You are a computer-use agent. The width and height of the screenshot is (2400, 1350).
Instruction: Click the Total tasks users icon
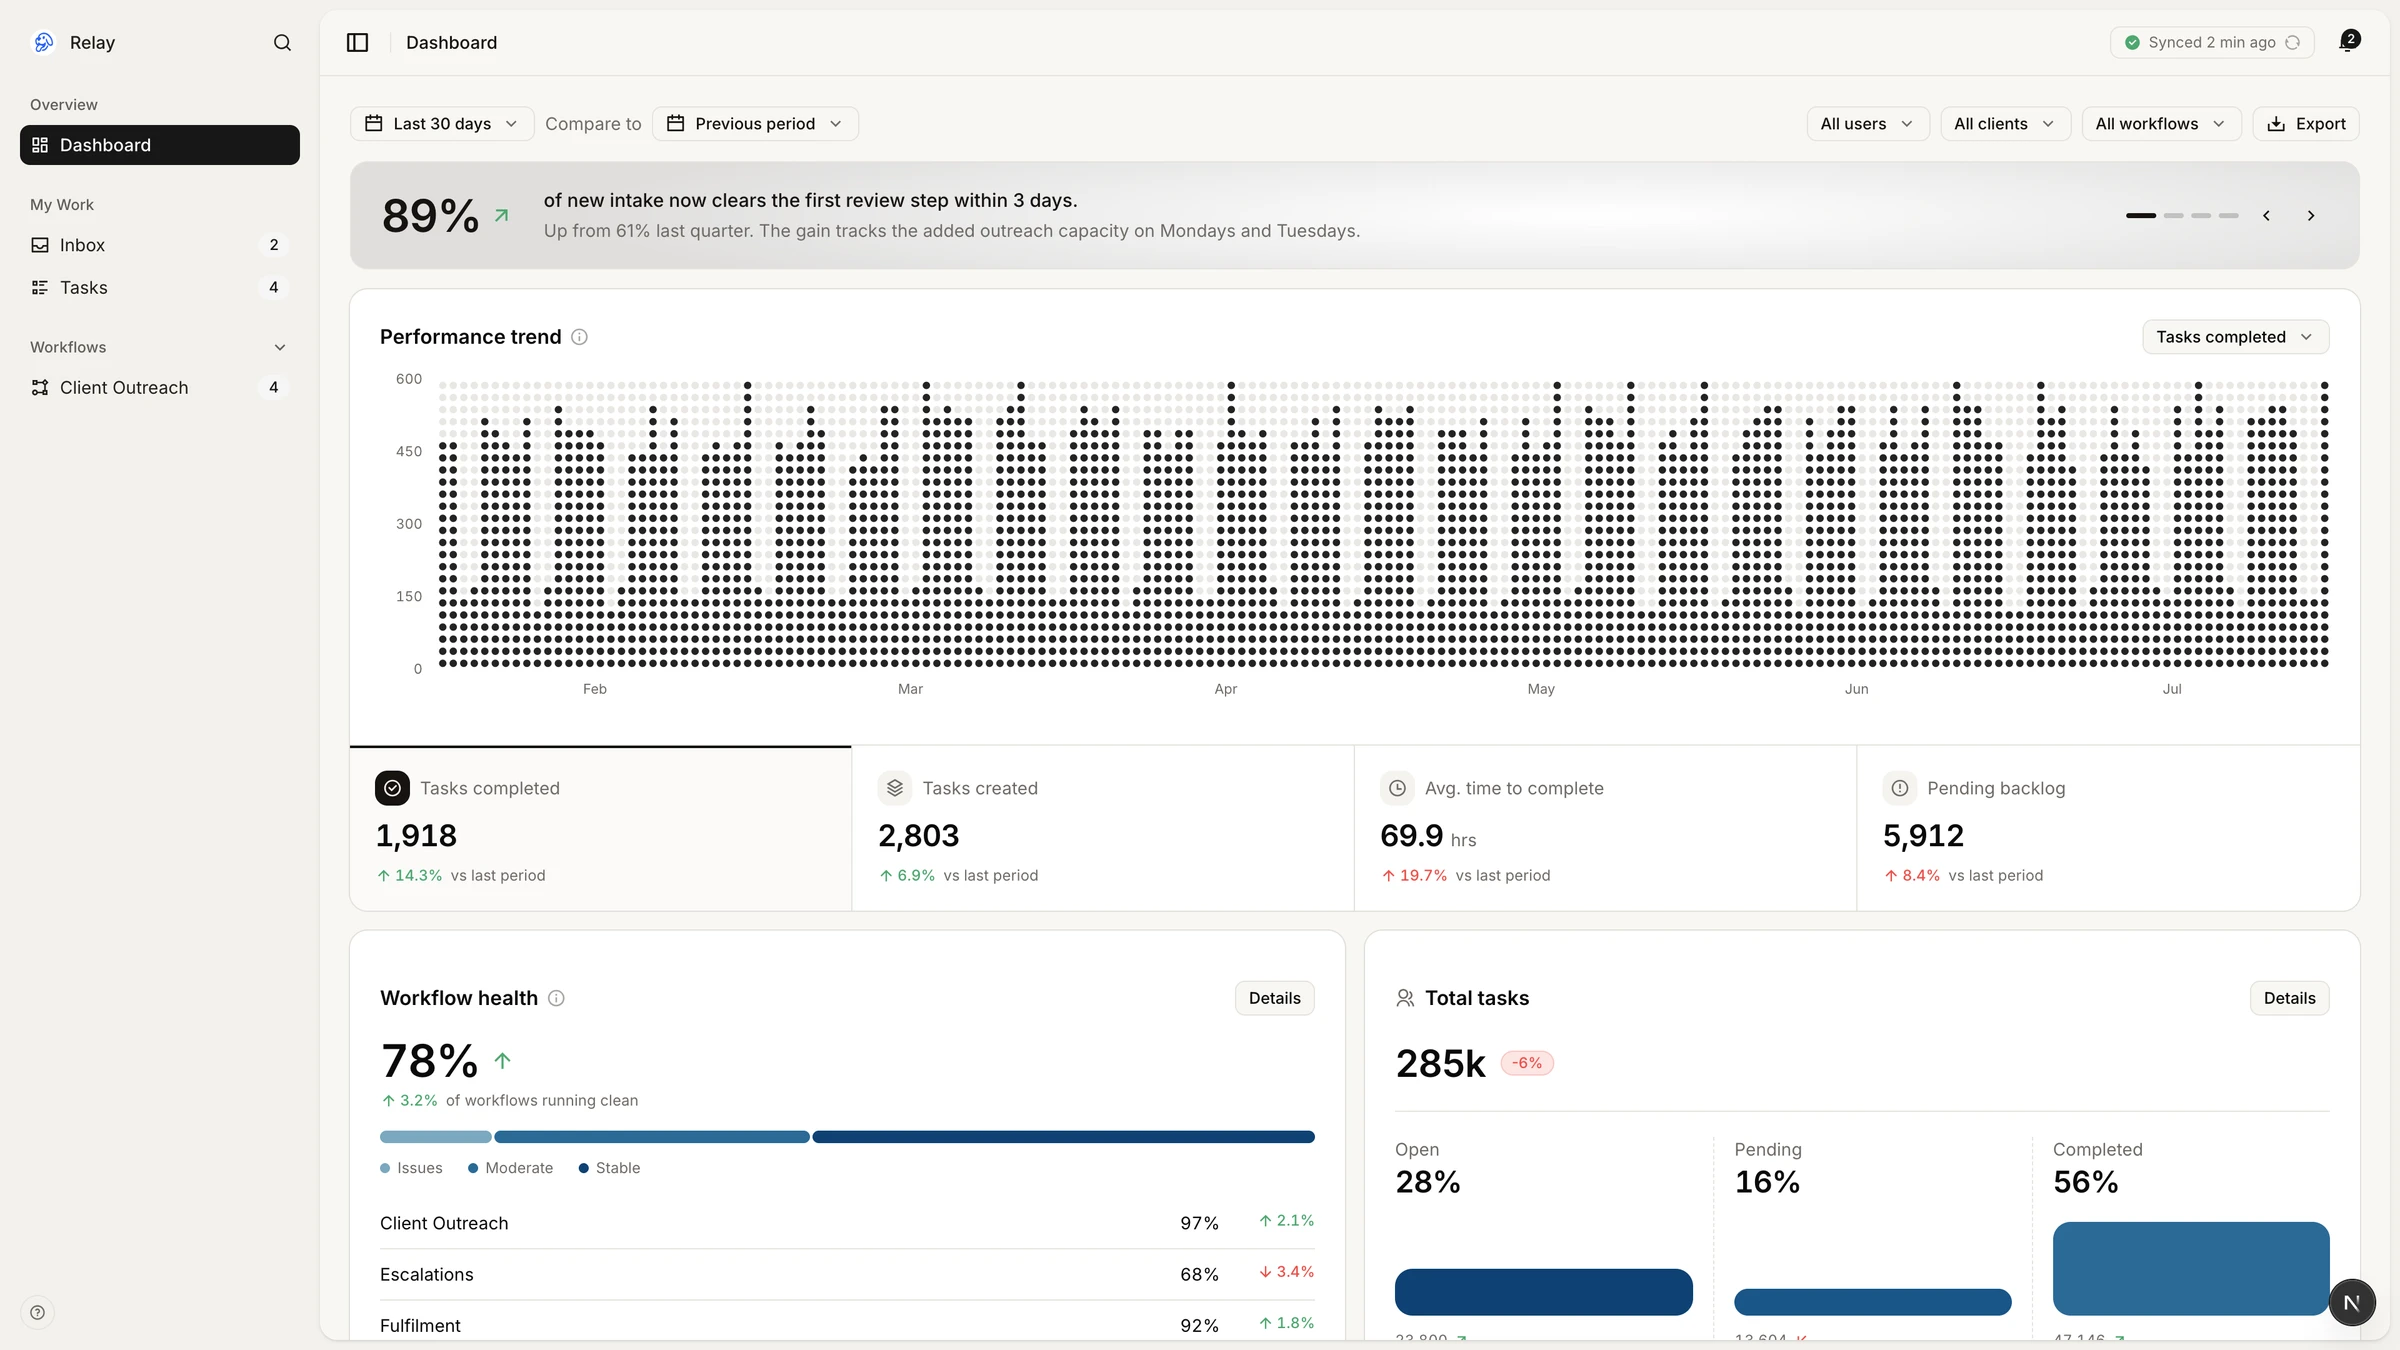pos(1405,998)
